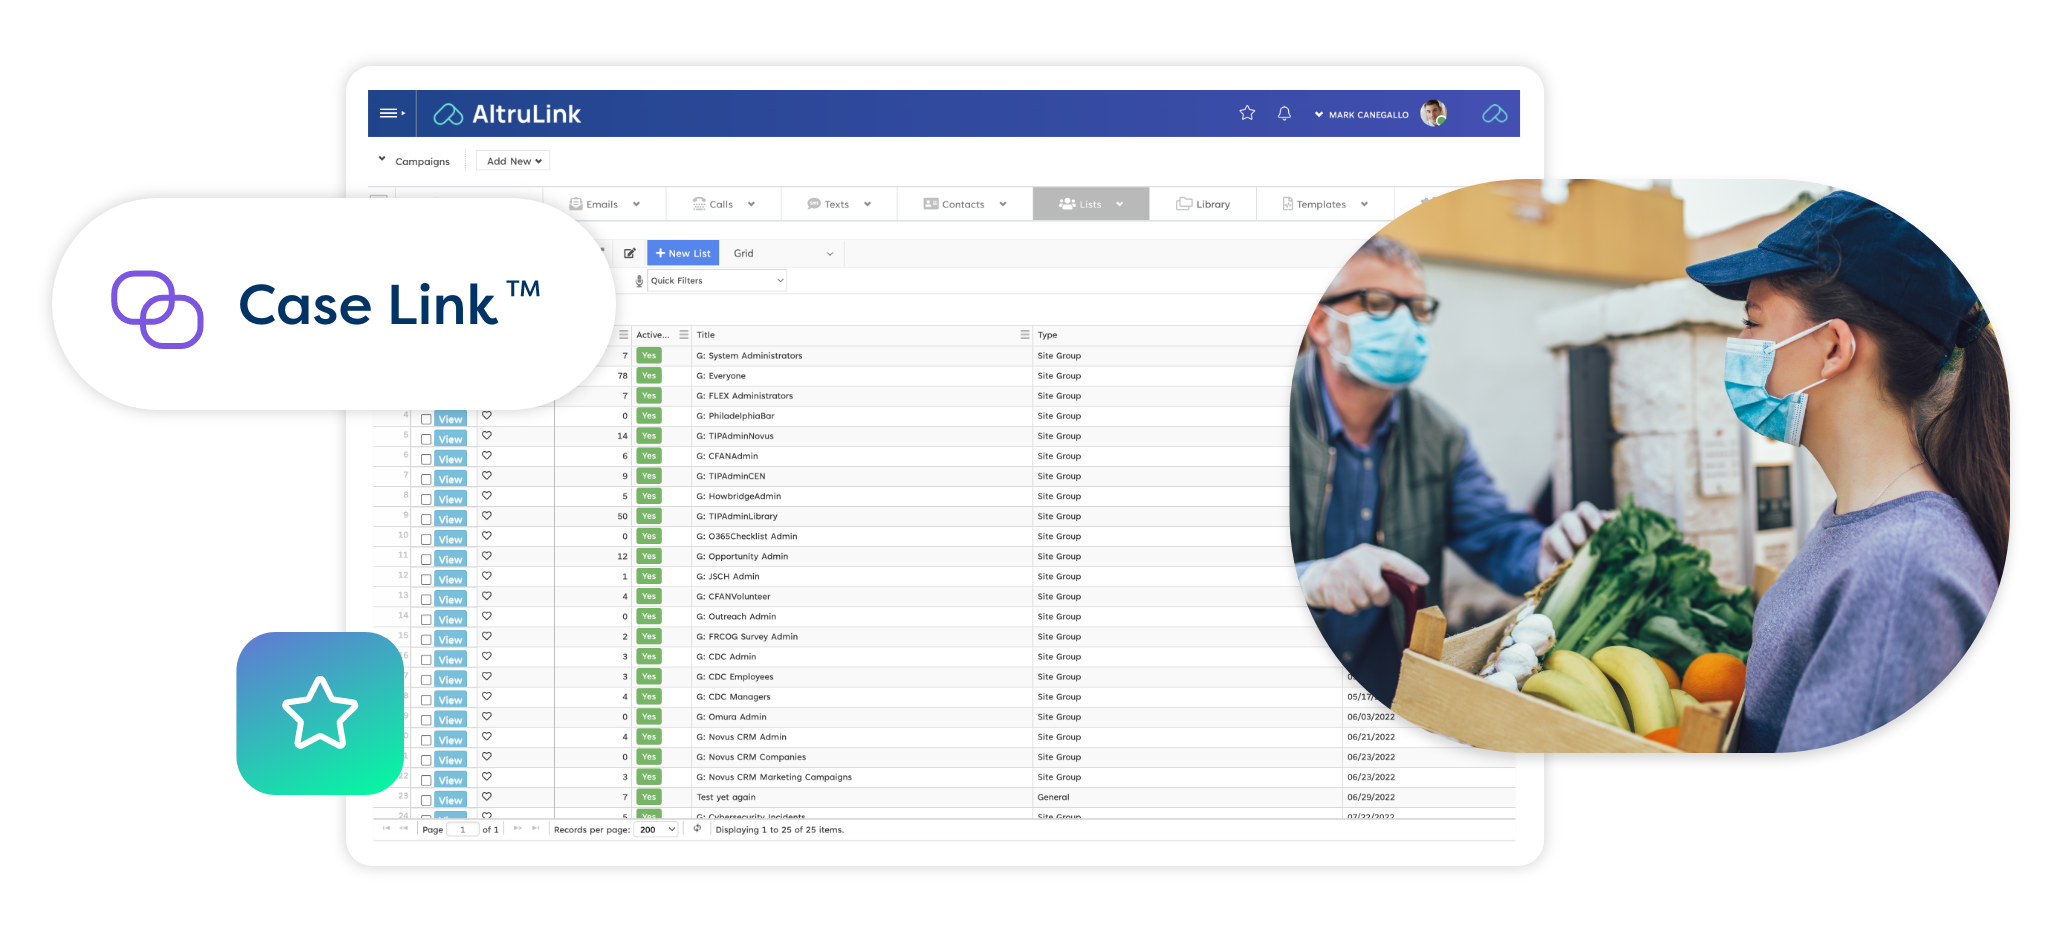Check the G: Novus CRM Admin row checkbox
Image resolution: width=2062 pixels, height=942 pixels.
[x=426, y=740]
